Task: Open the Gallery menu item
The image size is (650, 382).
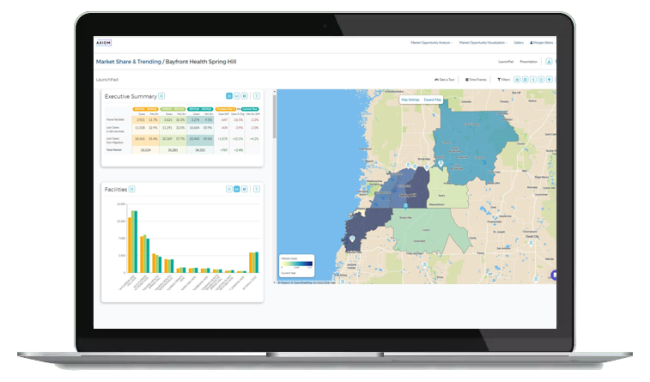Action: (x=519, y=43)
